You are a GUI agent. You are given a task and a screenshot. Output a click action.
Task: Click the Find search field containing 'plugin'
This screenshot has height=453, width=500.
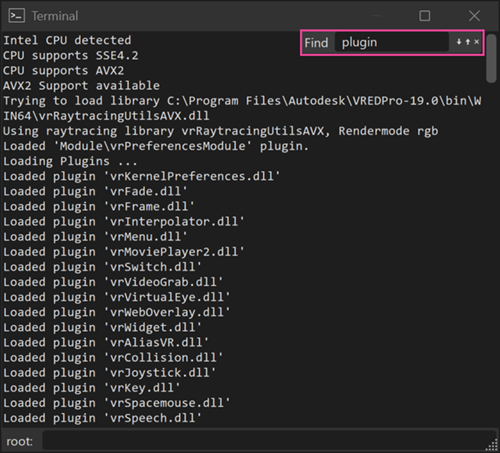[x=391, y=42]
